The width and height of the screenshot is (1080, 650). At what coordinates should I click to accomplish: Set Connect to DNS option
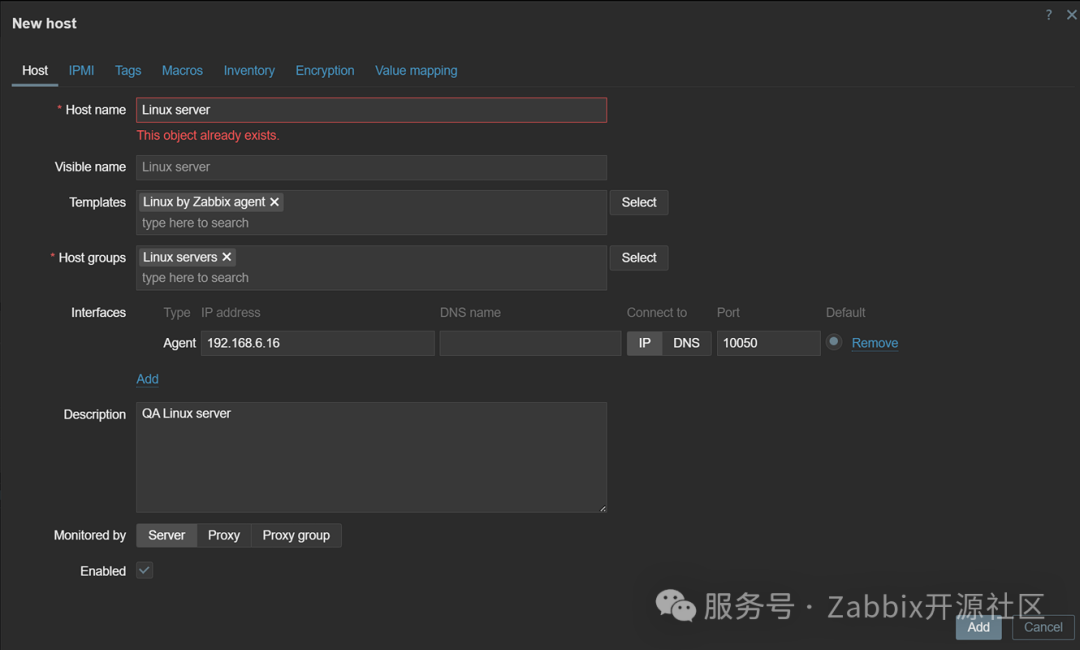pos(686,343)
